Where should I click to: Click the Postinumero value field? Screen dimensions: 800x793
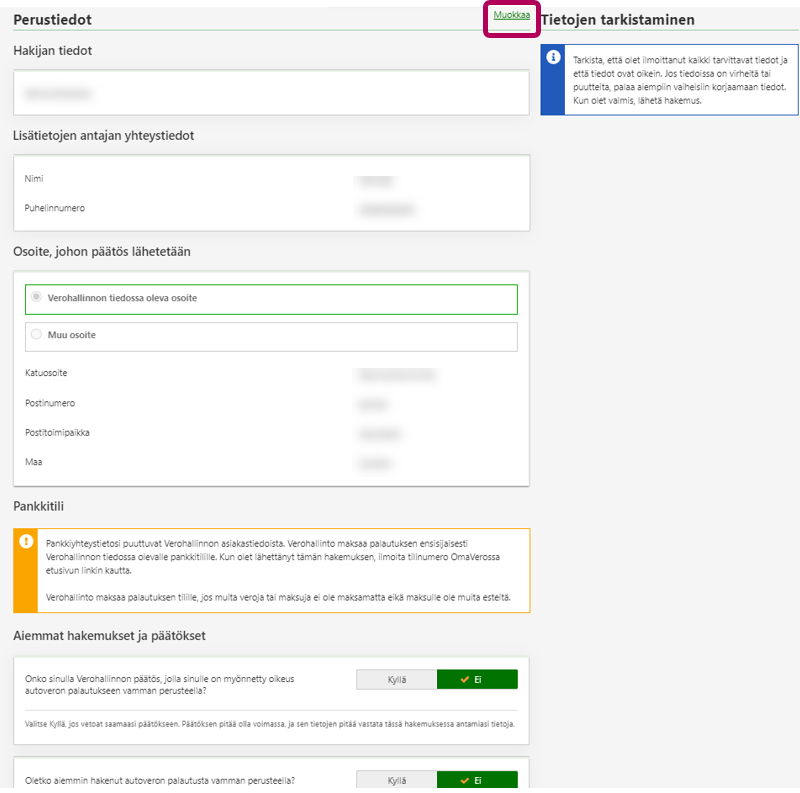point(372,405)
